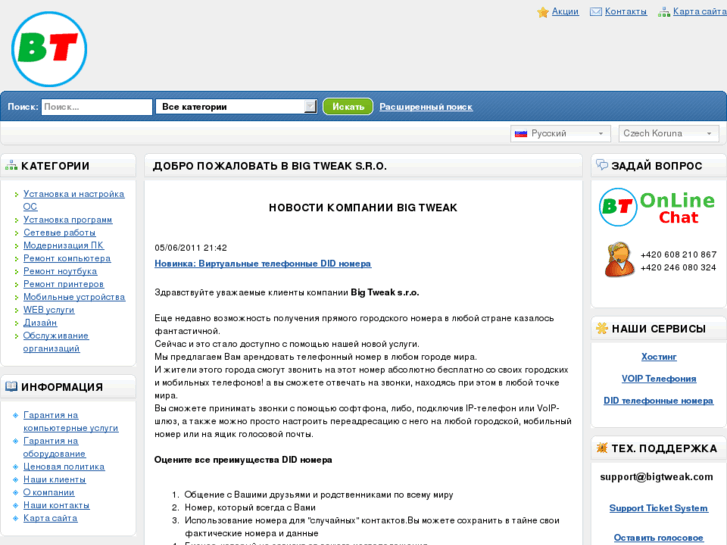727x545 pixels.
Task: Click the spark icon beside Тех. поддержка
Action: (602, 448)
